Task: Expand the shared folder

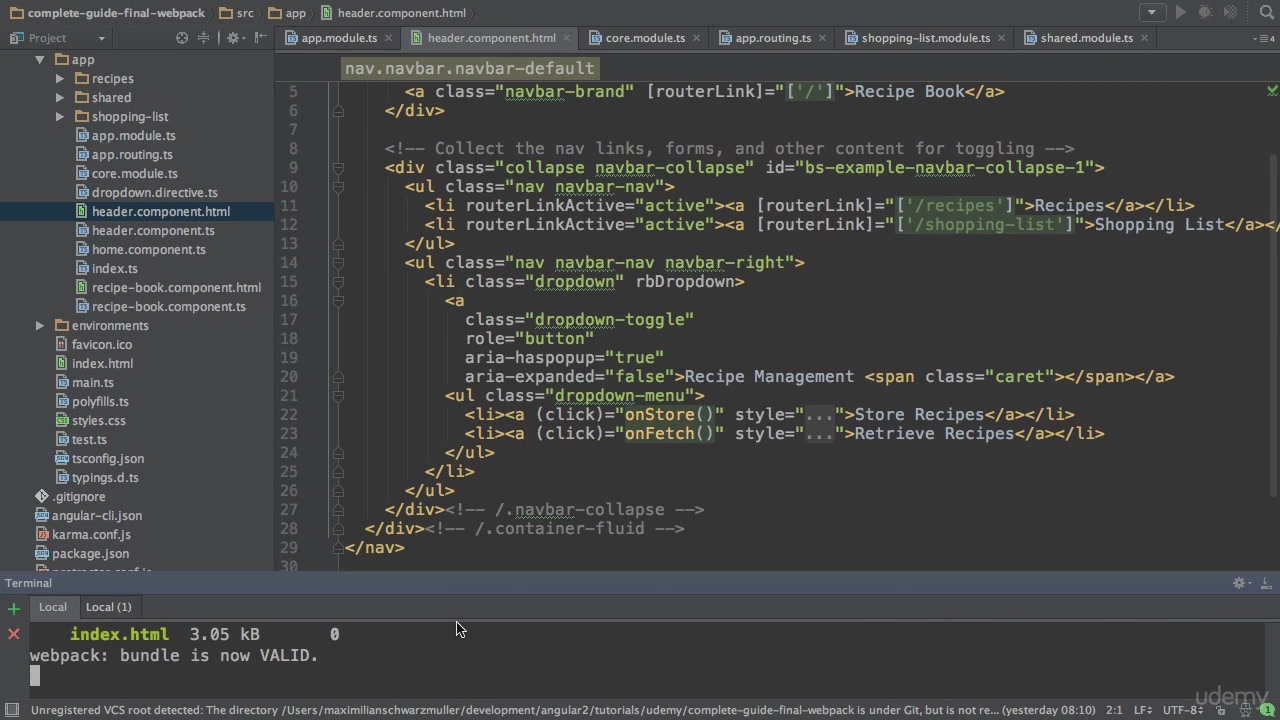Action: point(60,98)
